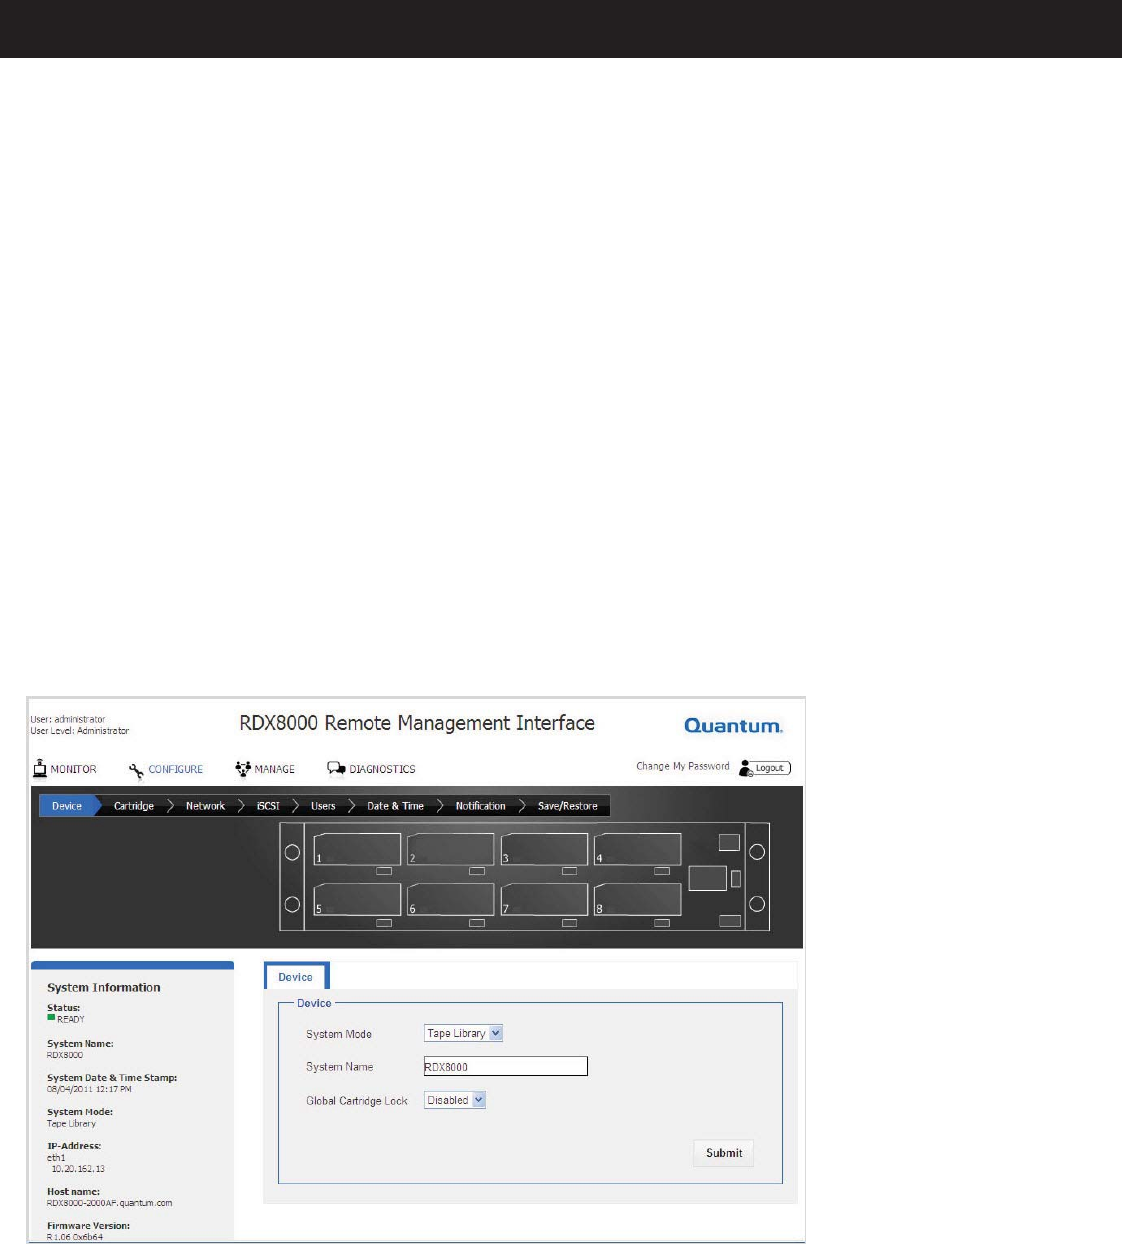Select cartridge slot 1 in the device diagram
Screen dimensions: 1122x1244
[x=357, y=849]
